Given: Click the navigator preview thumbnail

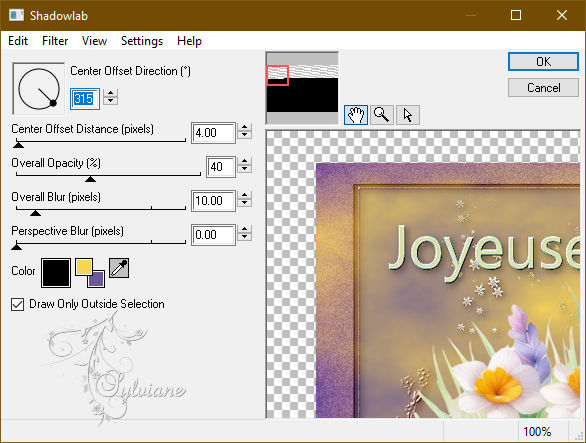Looking at the screenshot, I should coord(302,88).
